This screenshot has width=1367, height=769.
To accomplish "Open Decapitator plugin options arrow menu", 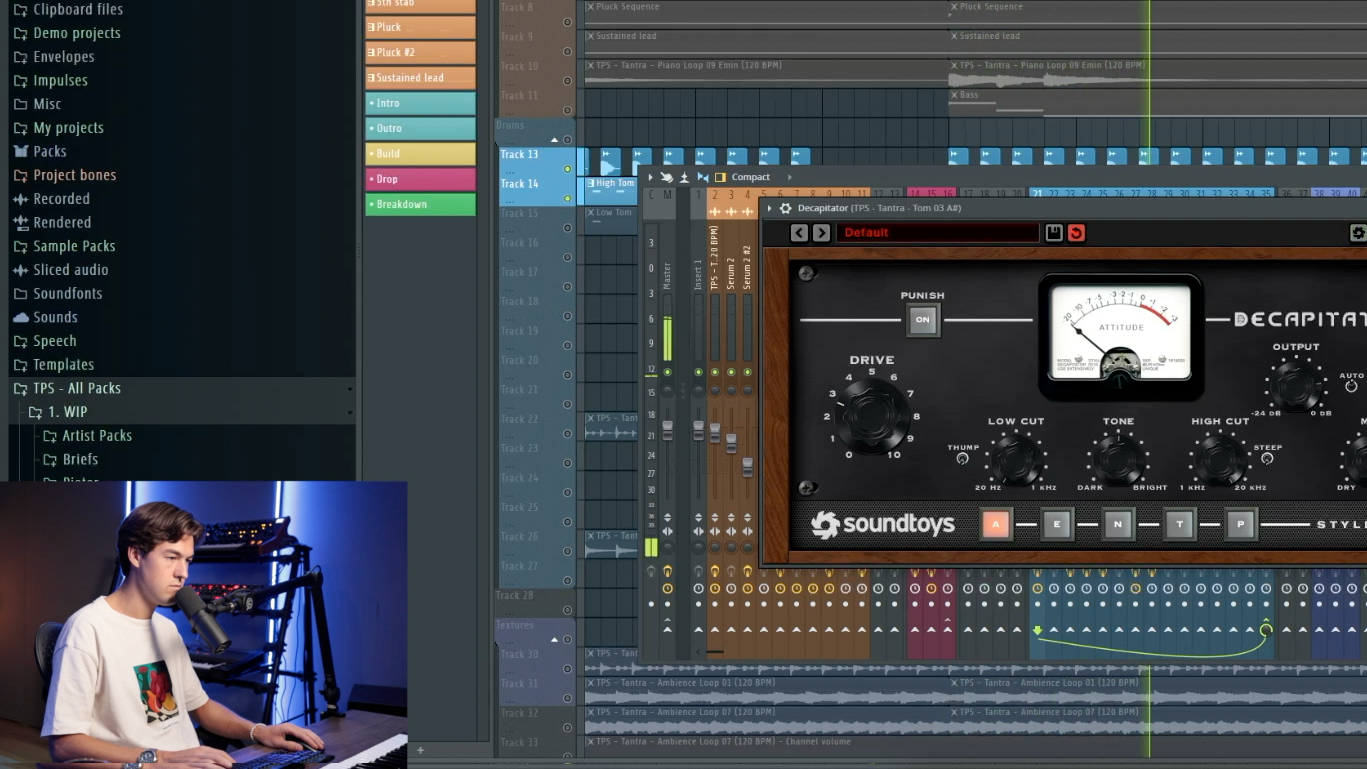I will (769, 208).
